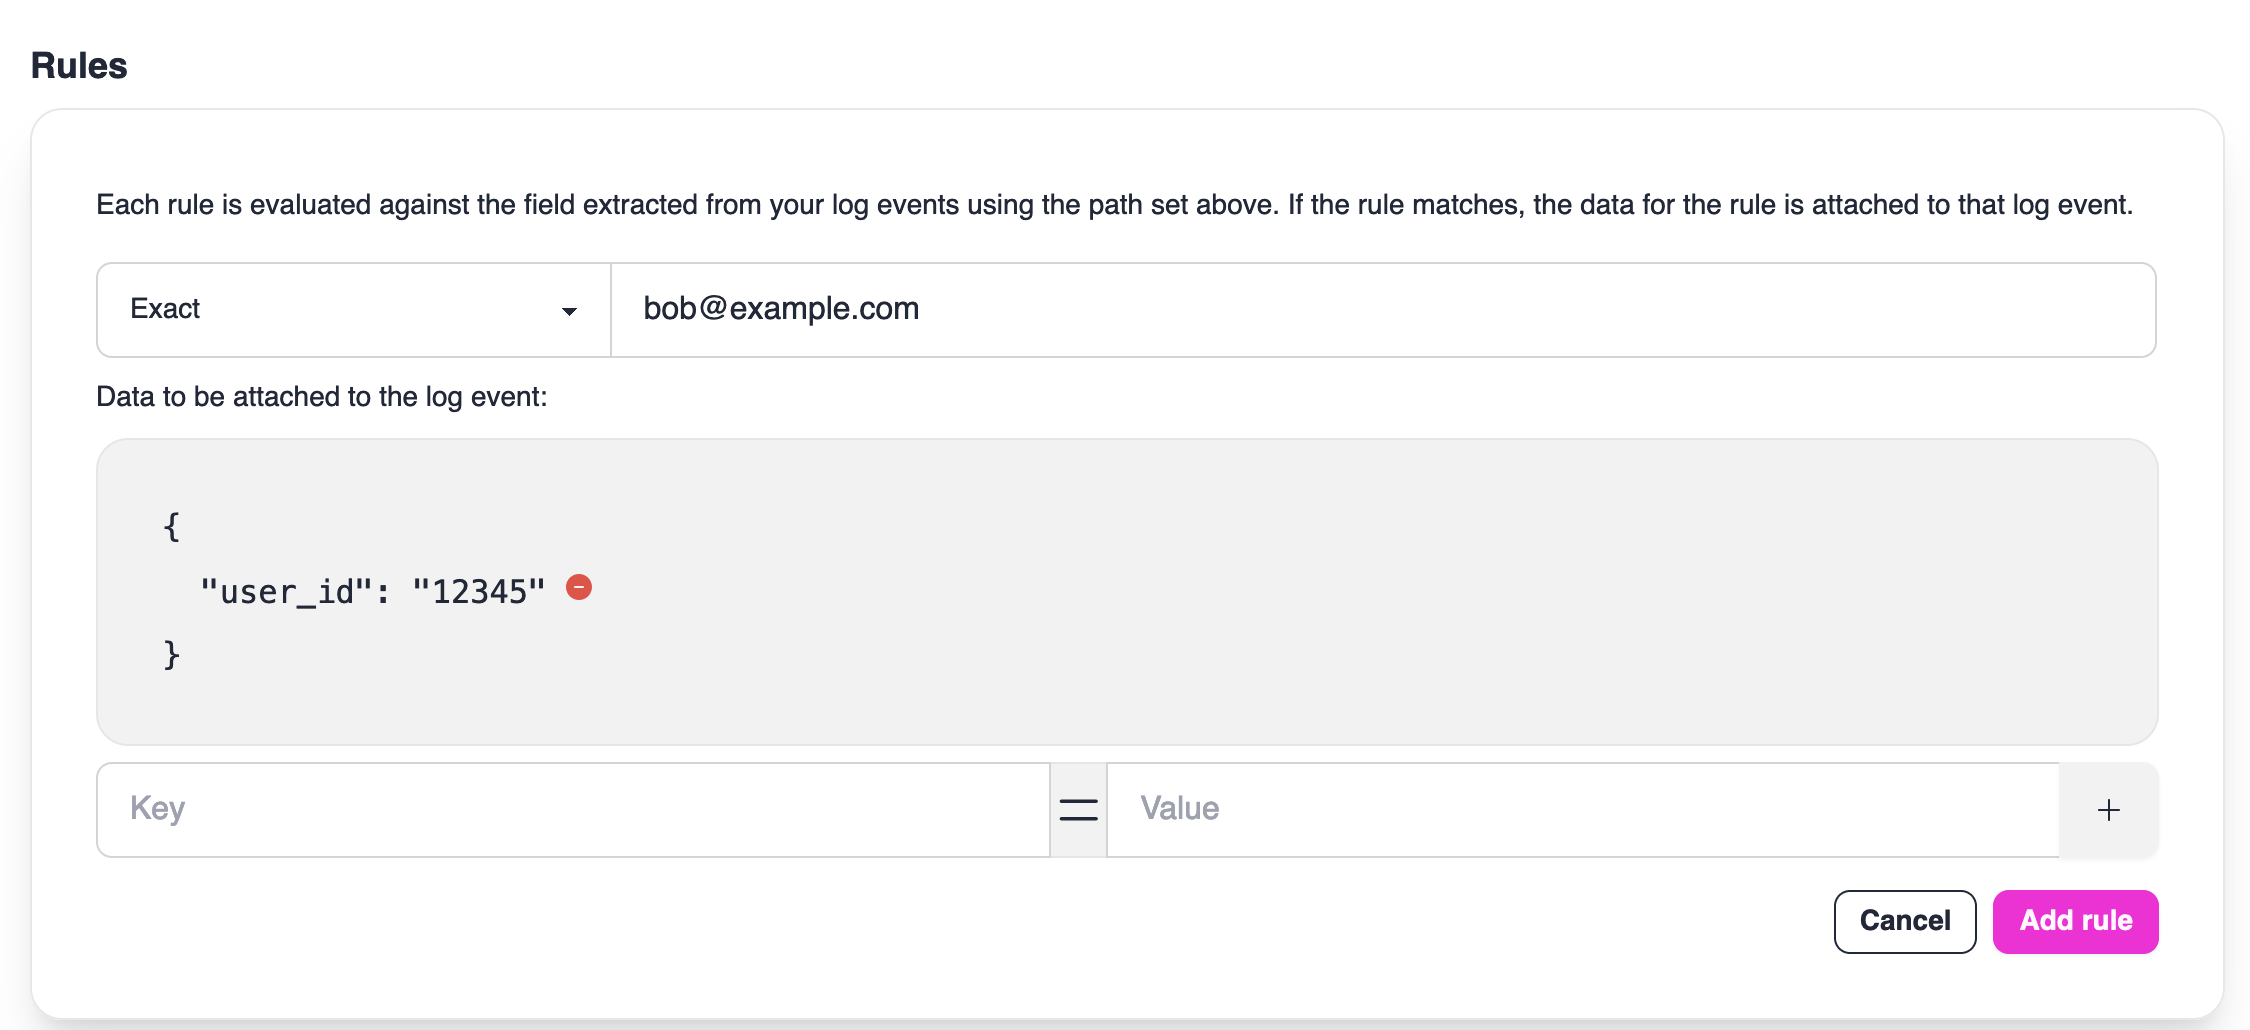This screenshot has height=1030, width=2250.
Task: Select the "Exact" label text in match selector
Action: pyautogui.click(x=165, y=309)
